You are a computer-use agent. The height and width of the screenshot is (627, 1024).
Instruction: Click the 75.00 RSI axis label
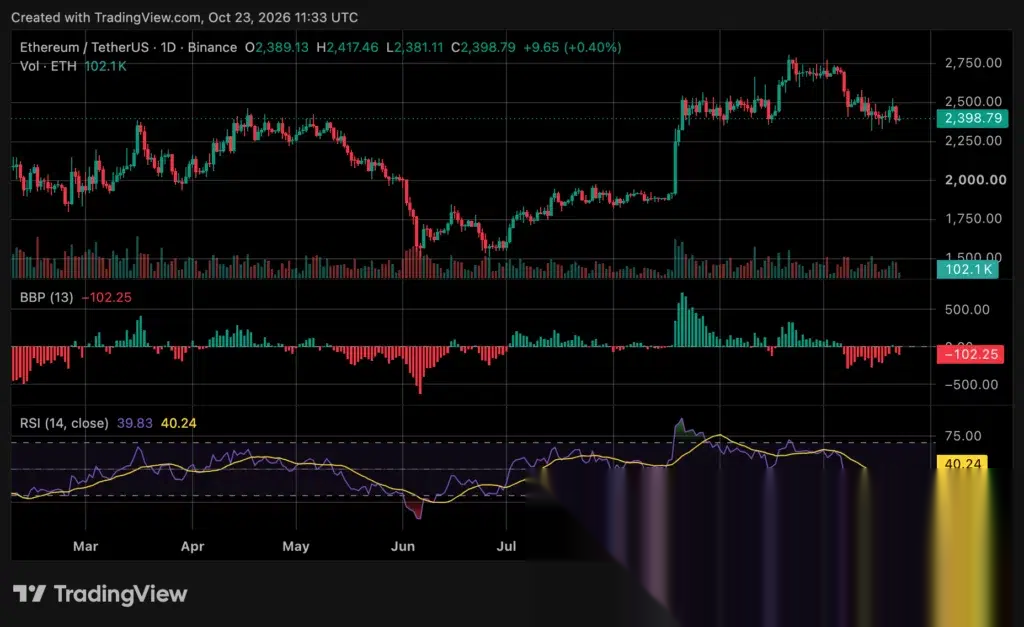(963, 436)
